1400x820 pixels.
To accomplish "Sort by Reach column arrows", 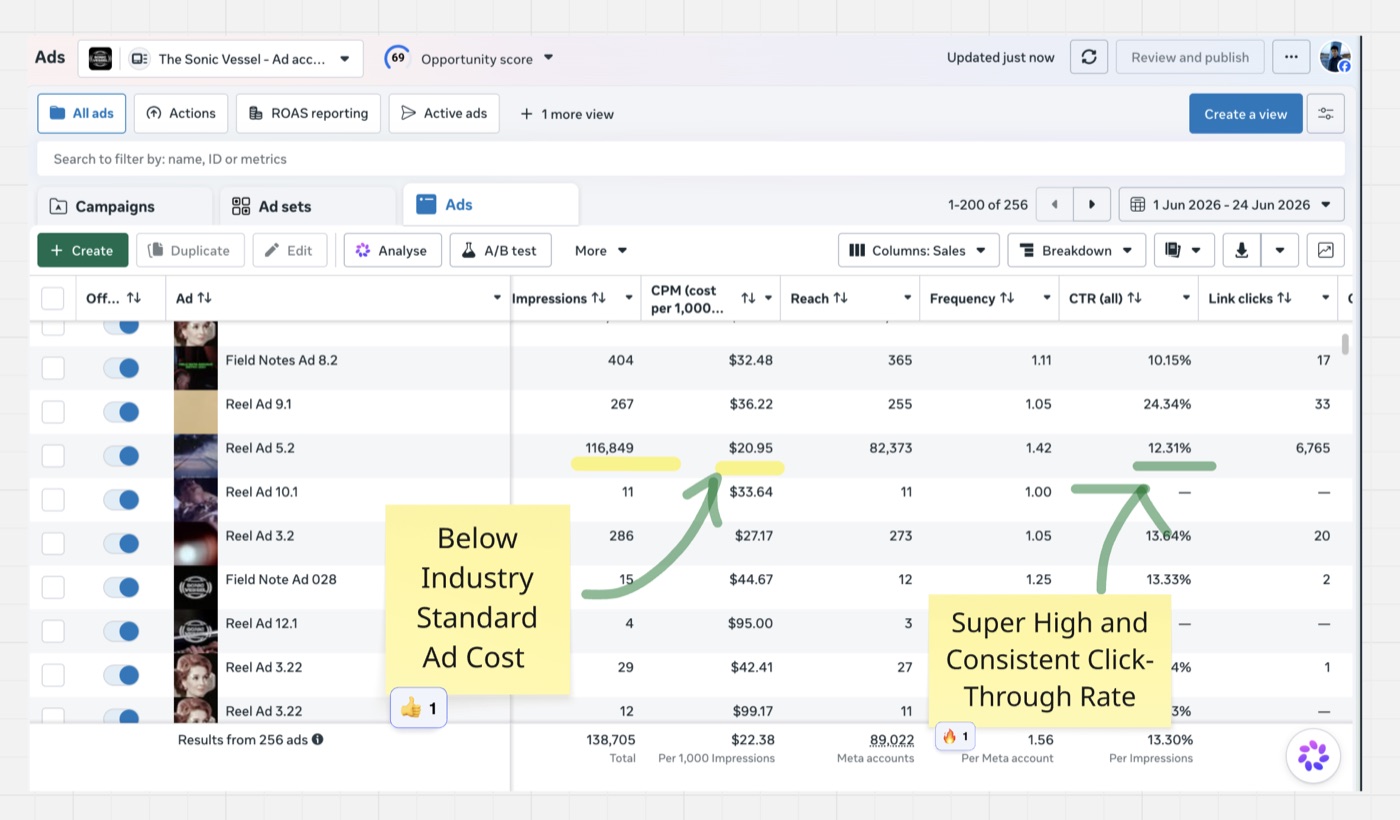I will pos(841,298).
